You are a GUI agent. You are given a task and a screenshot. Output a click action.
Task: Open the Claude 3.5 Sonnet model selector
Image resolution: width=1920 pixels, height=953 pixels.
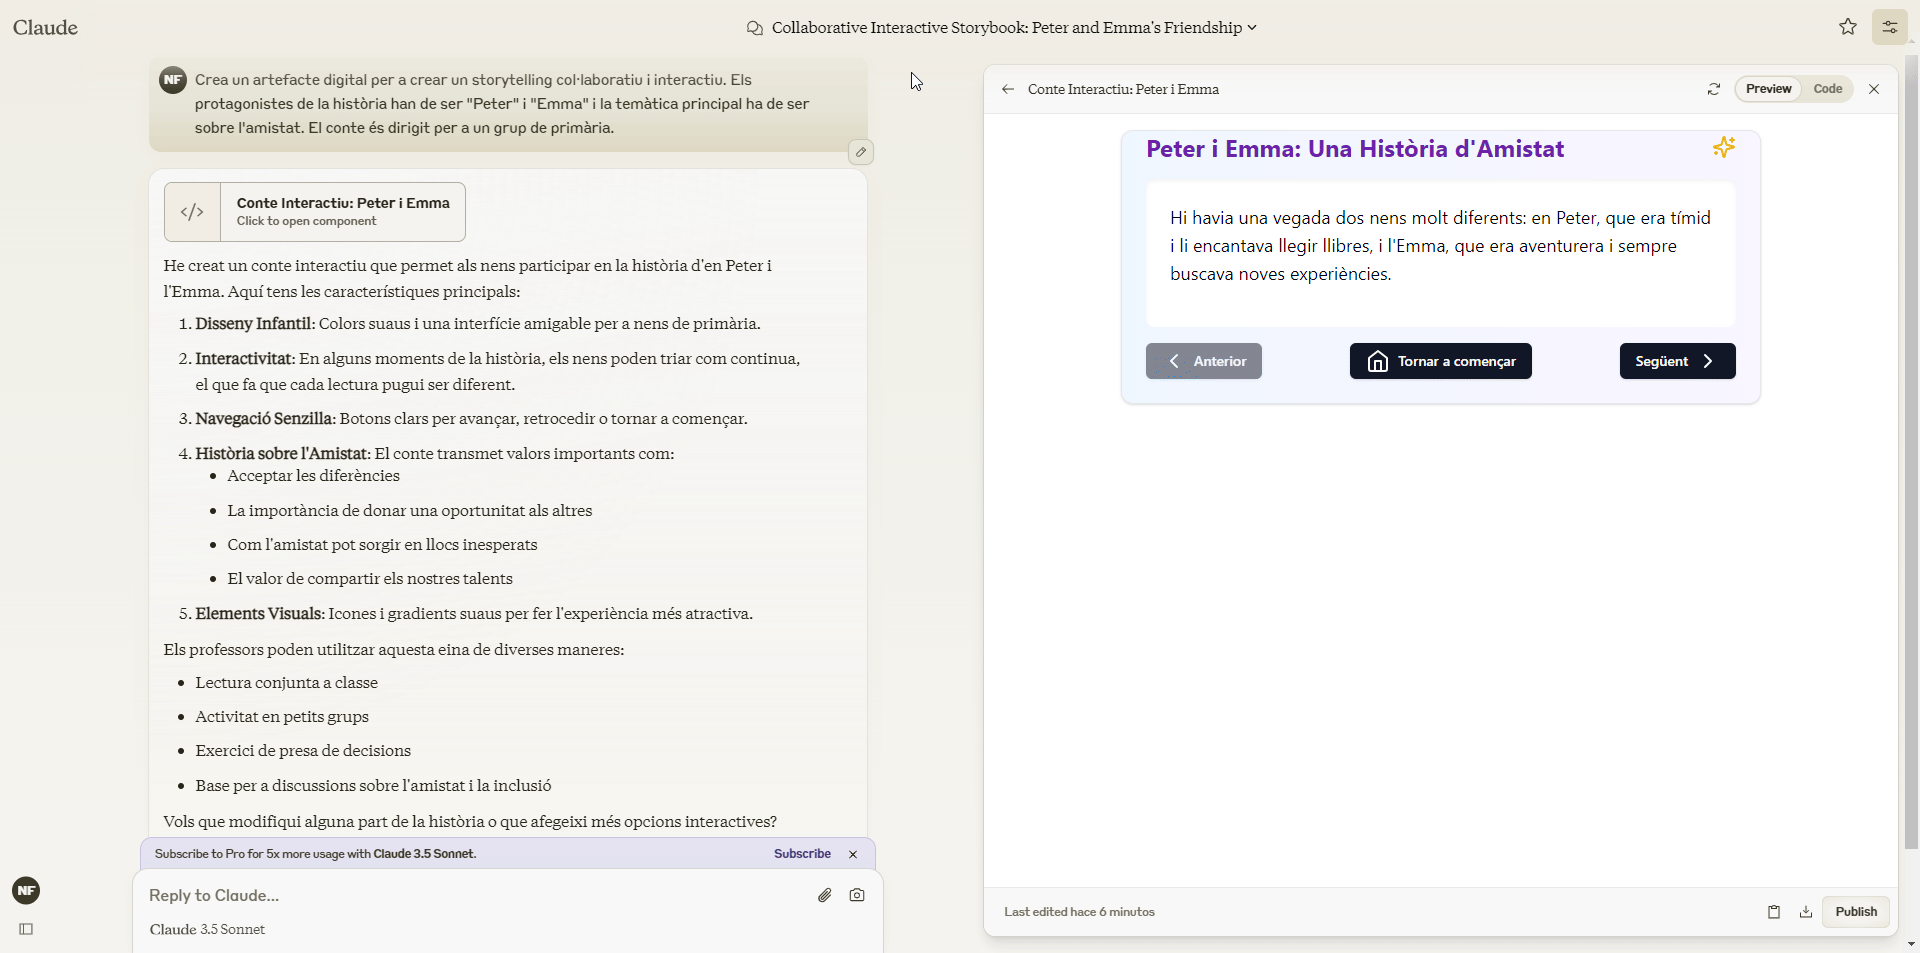click(207, 930)
